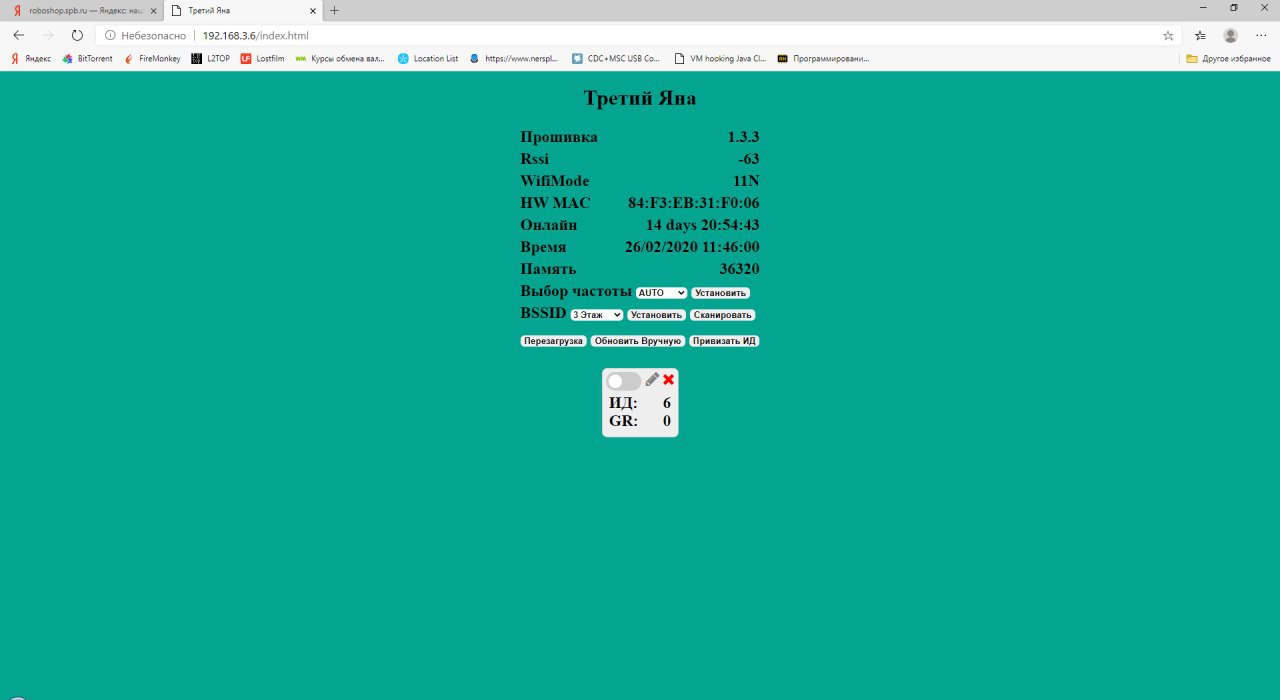Go back in browser history

pyautogui.click(x=18, y=35)
